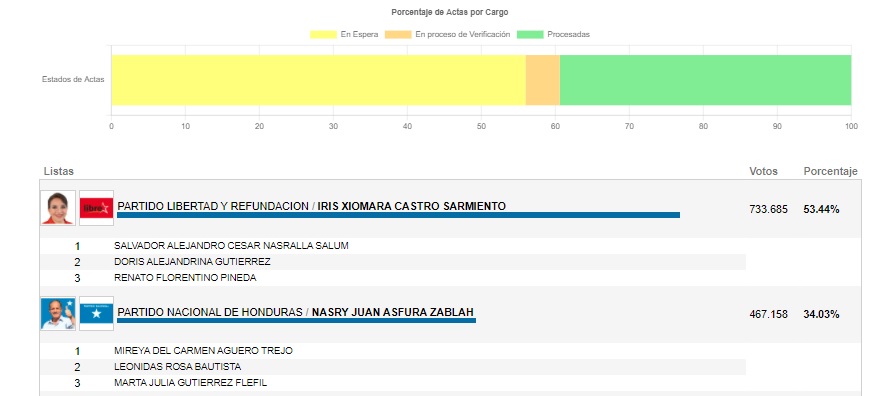874x396 pixels.
Task: Click the green Procesadas bar segment
Action: [x=705, y=80]
